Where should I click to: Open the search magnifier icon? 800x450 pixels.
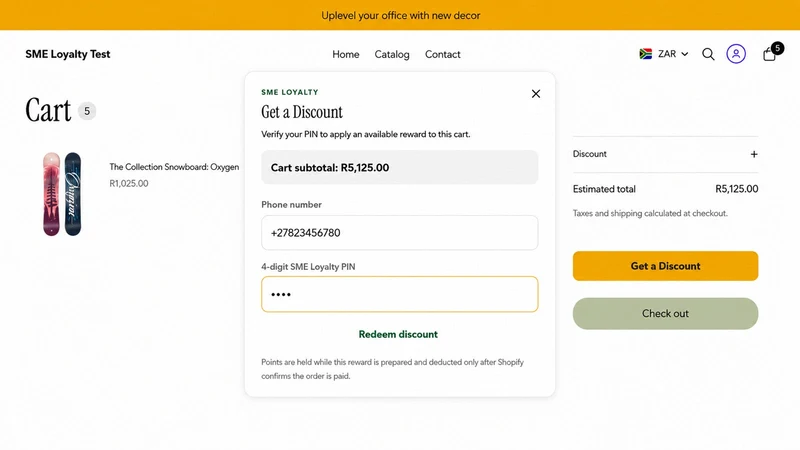click(708, 54)
